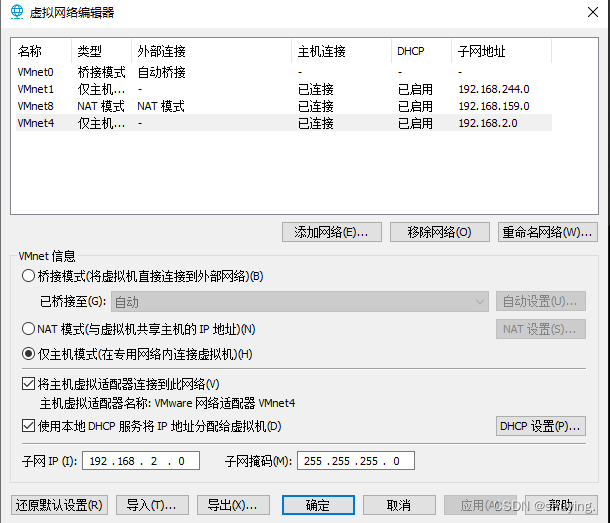The width and height of the screenshot is (610, 523).
Task: Select the VMnet8 row
Action: 284,106
